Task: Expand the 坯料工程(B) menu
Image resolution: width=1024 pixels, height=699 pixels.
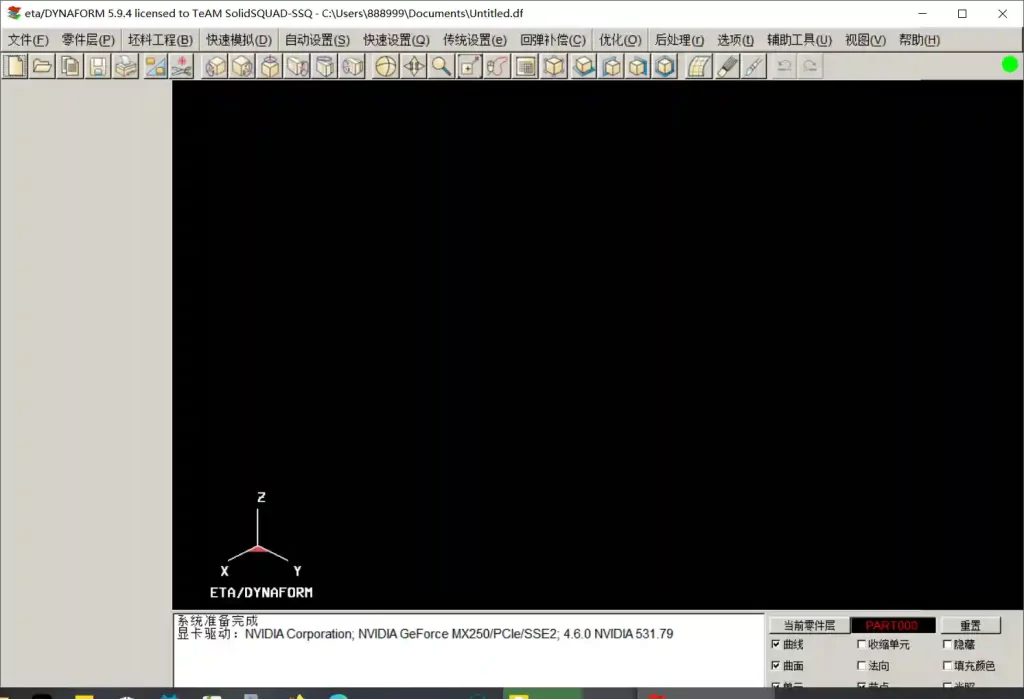Action: click(x=160, y=40)
